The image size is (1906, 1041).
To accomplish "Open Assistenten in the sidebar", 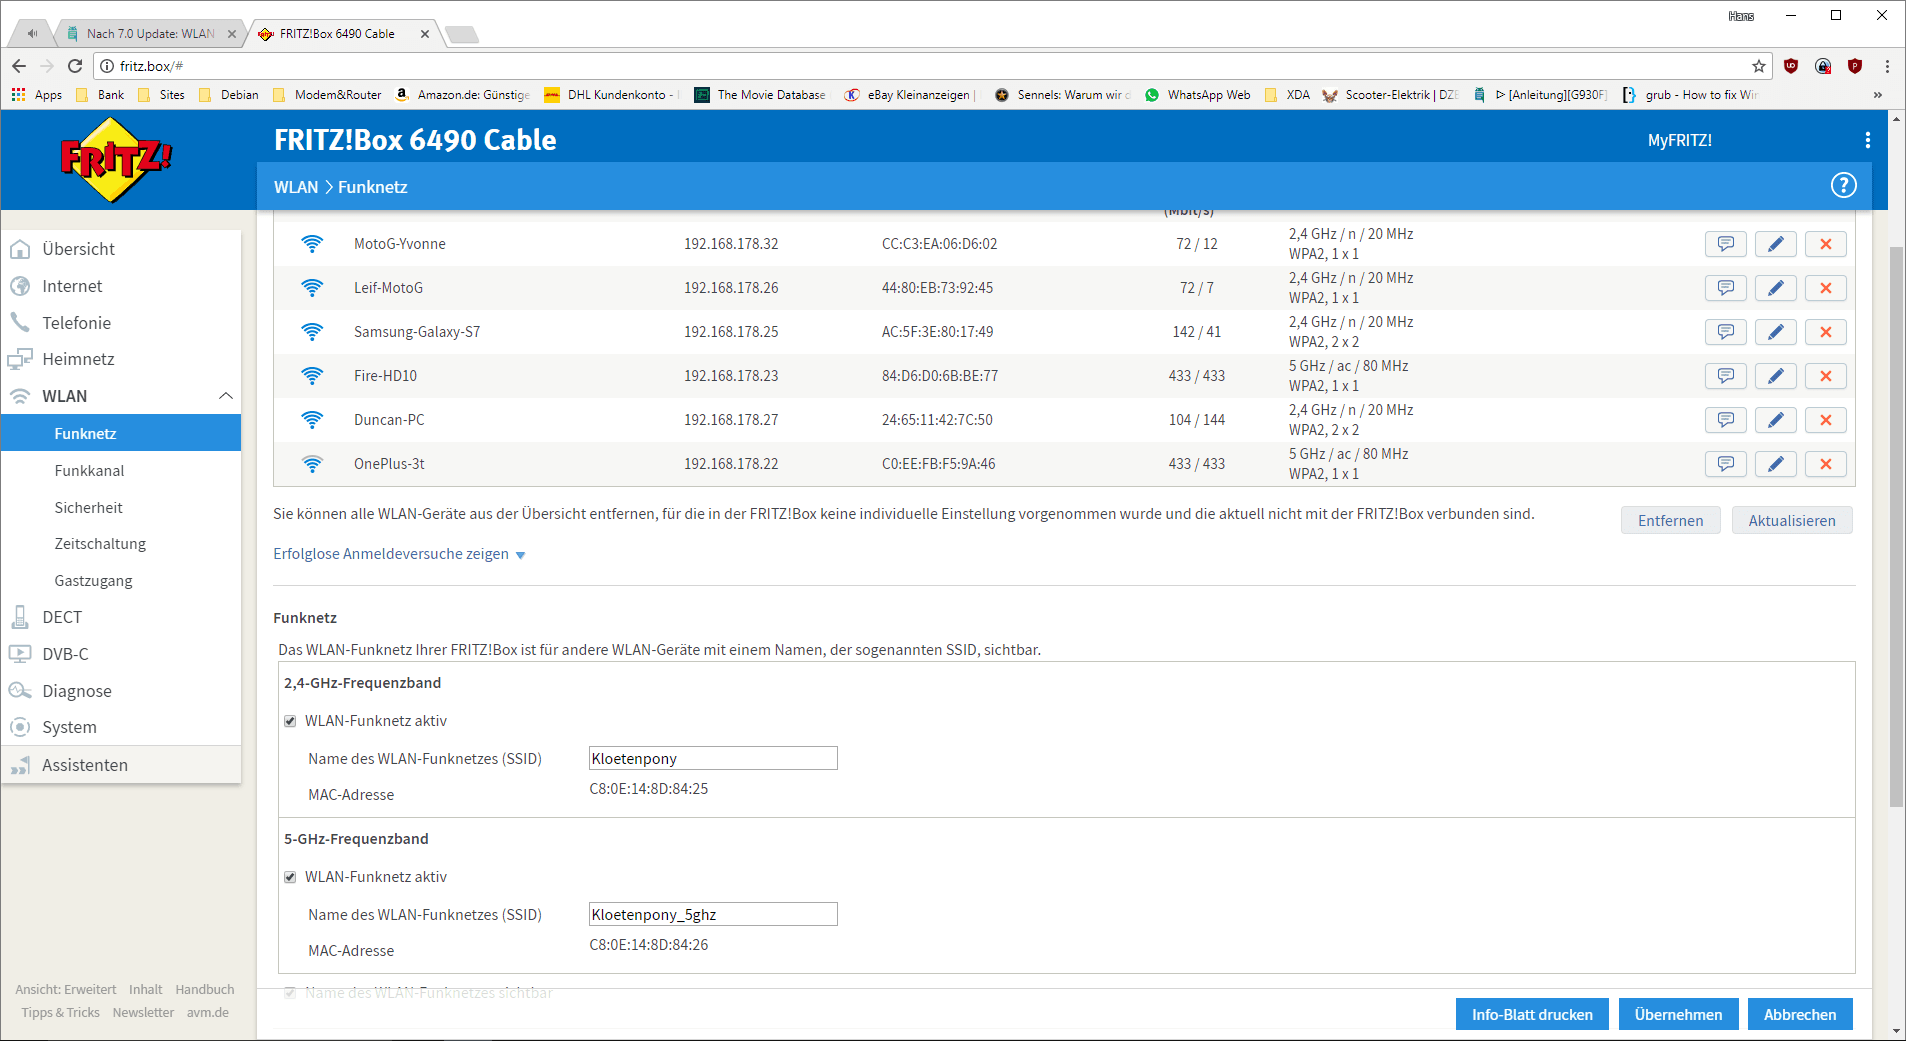I will [x=121, y=765].
